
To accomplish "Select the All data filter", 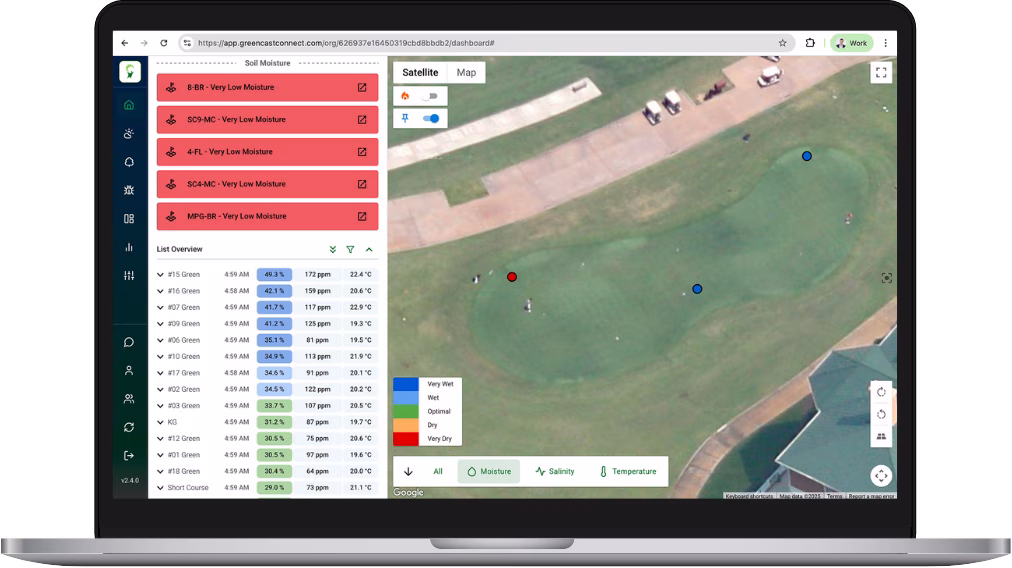I will [x=438, y=472].
